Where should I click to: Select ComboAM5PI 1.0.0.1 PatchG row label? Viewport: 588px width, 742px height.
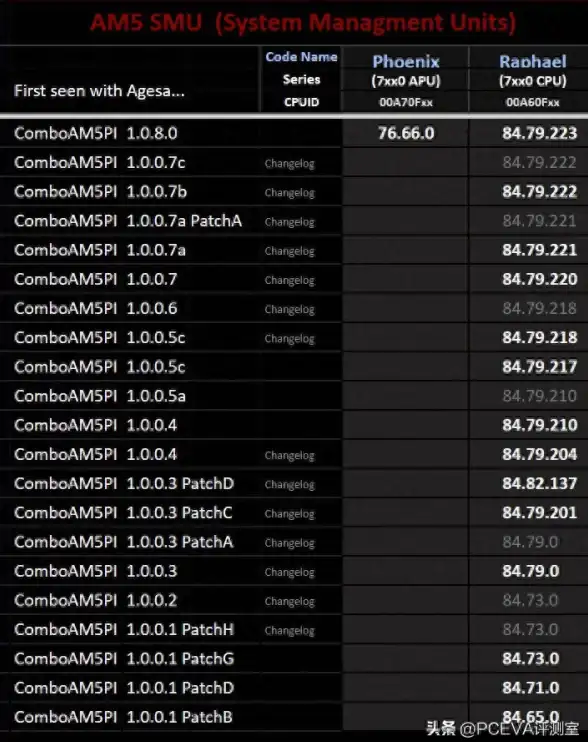(124, 659)
